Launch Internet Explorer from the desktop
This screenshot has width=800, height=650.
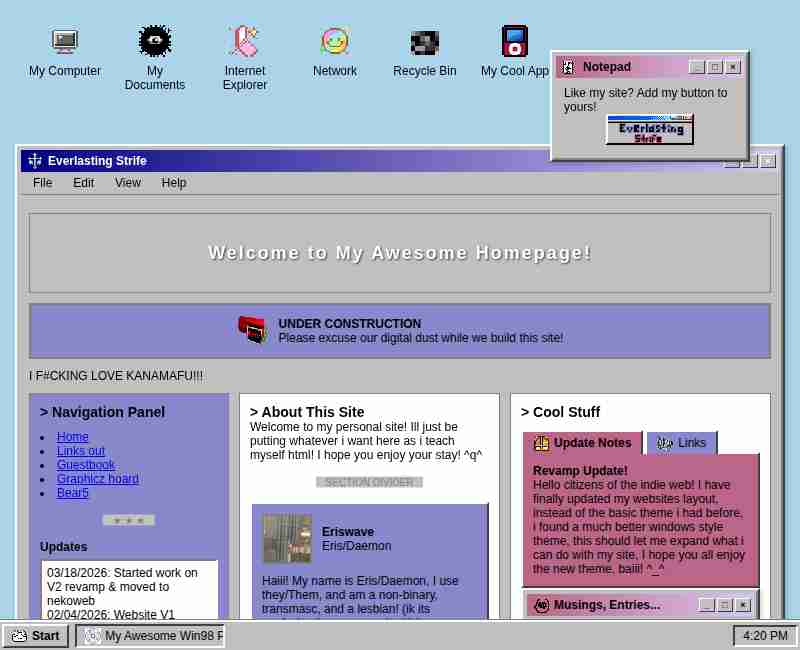pyautogui.click(x=245, y=42)
